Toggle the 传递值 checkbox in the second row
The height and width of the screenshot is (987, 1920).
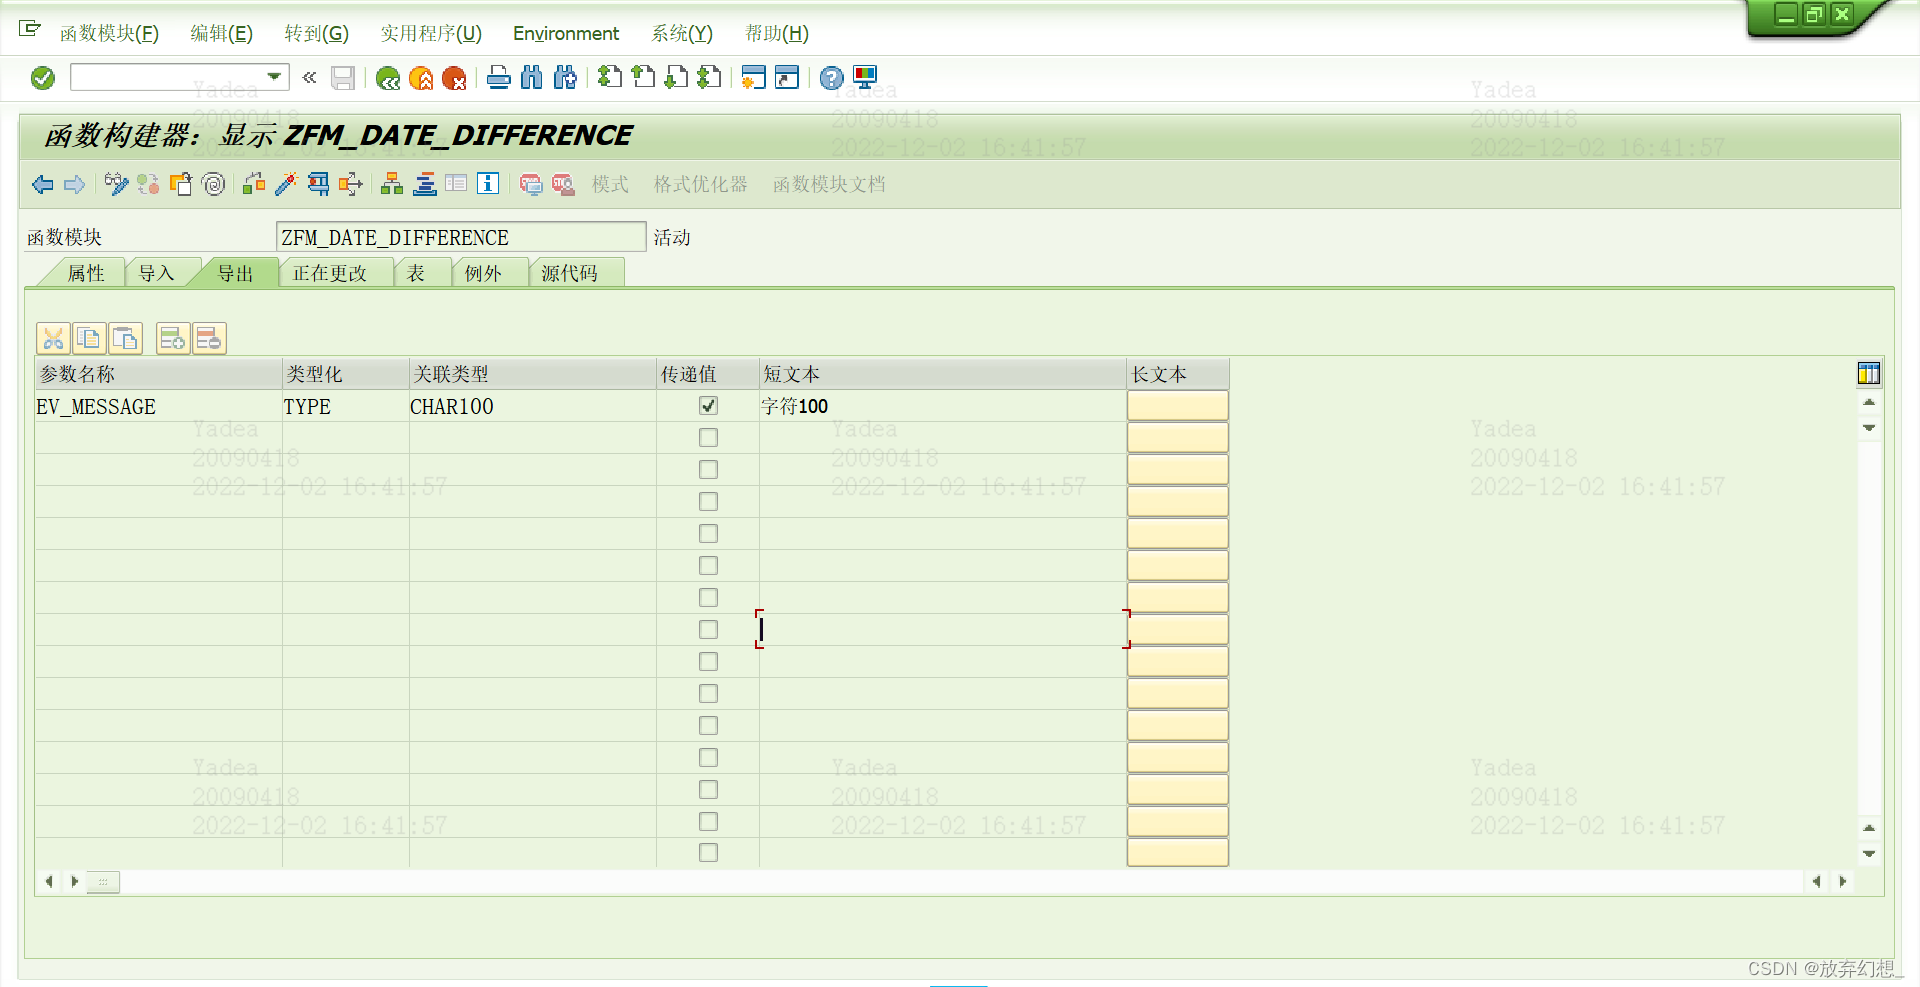pos(708,437)
